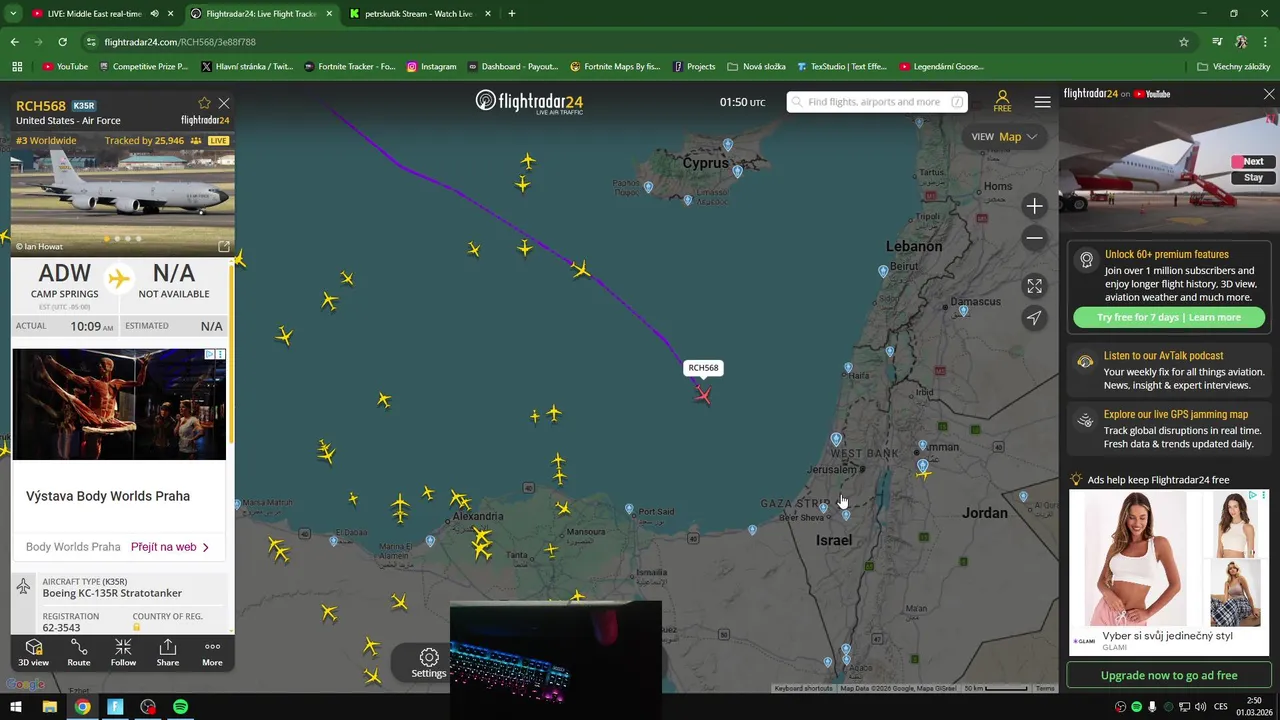Open Spotify from the taskbar
This screenshot has height=720, width=1280.
click(180, 707)
